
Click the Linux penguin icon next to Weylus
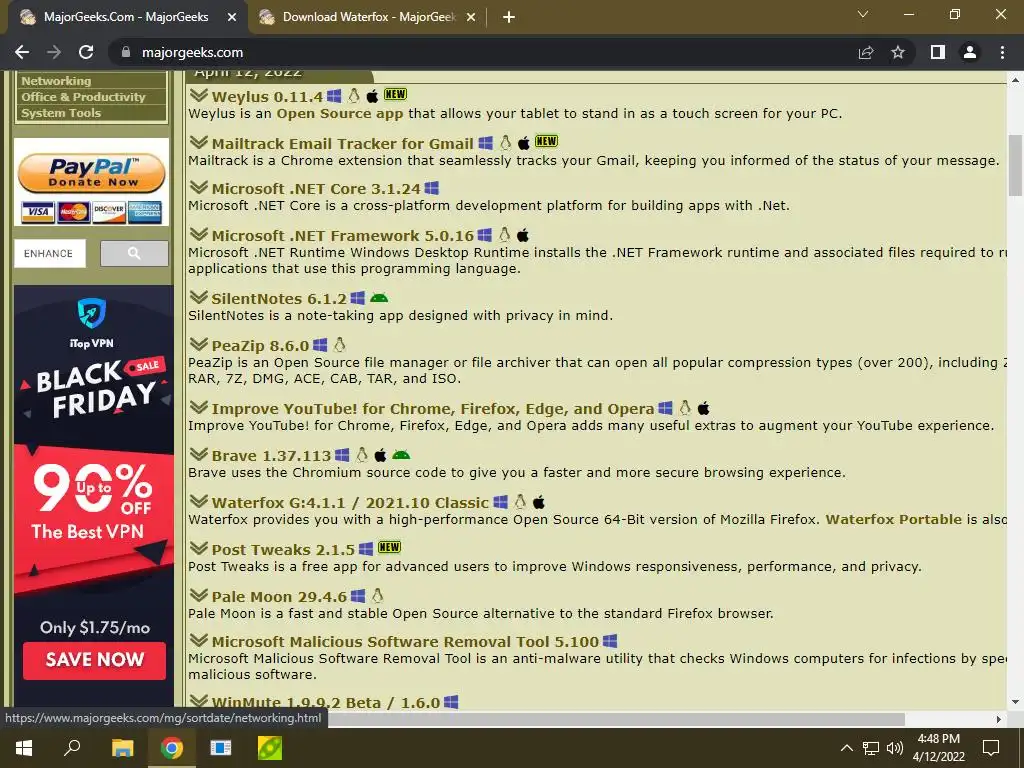tap(354, 96)
